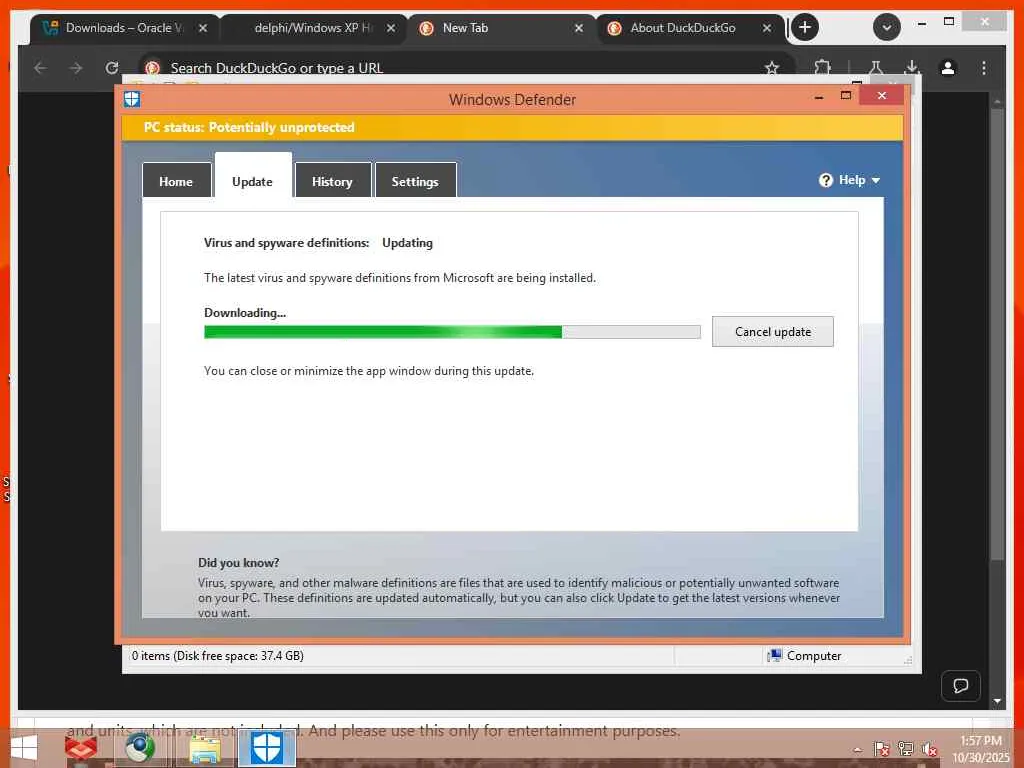The height and width of the screenshot is (768, 1024).
Task: Open a new browser tab with plus button
Action: point(805,27)
